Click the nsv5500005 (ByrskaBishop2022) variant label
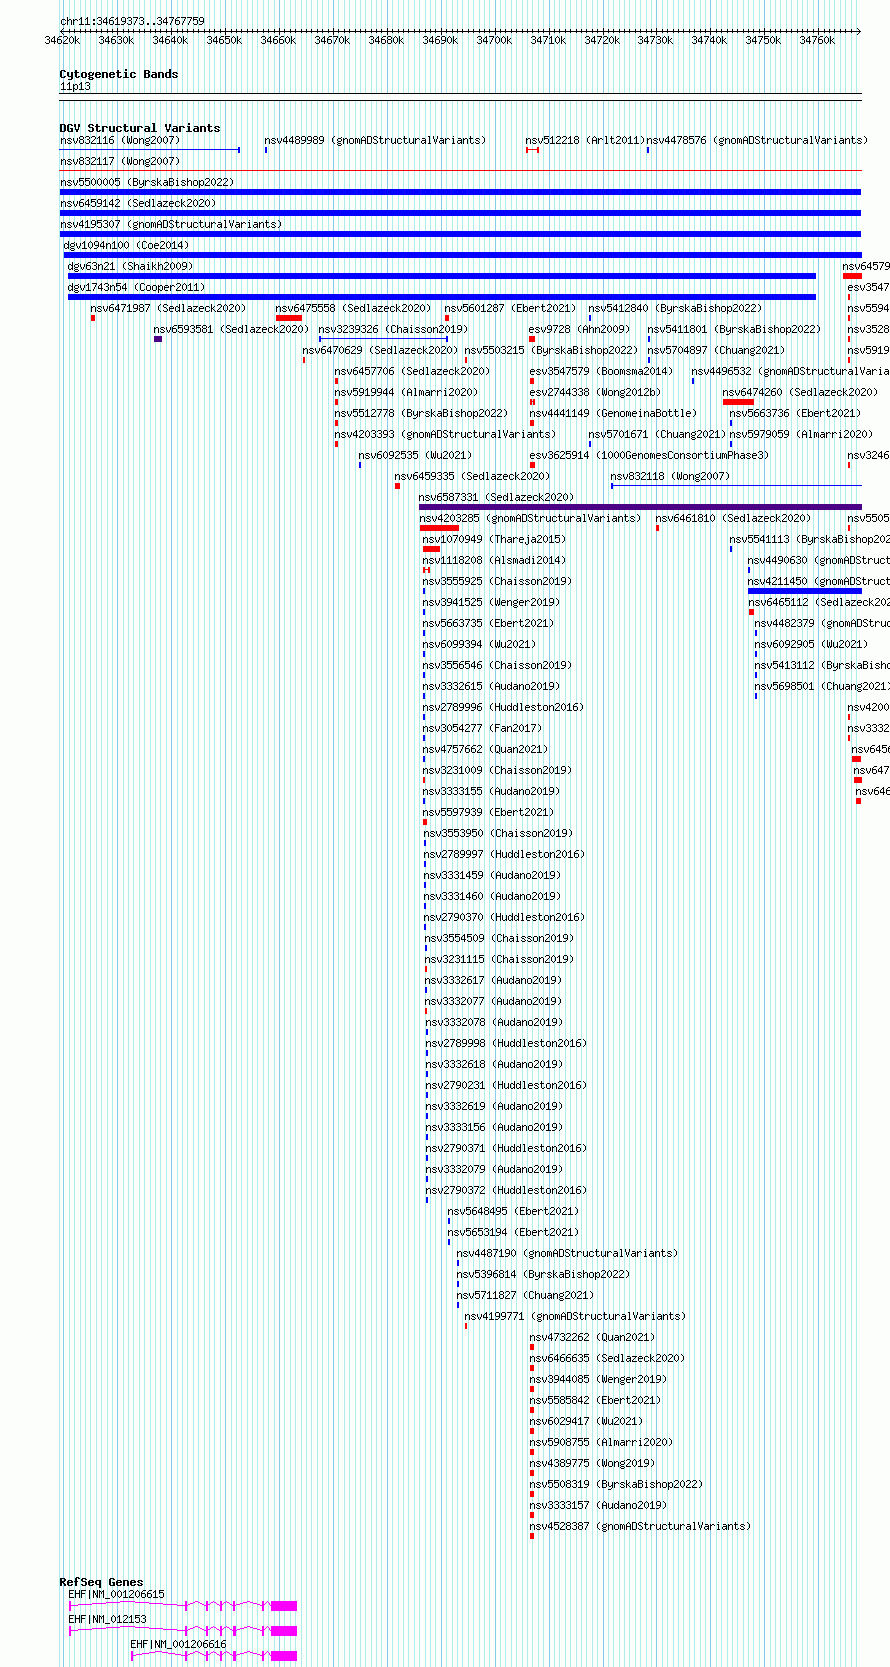Viewport: 890px width, 1667px height. pyautogui.click(x=146, y=182)
